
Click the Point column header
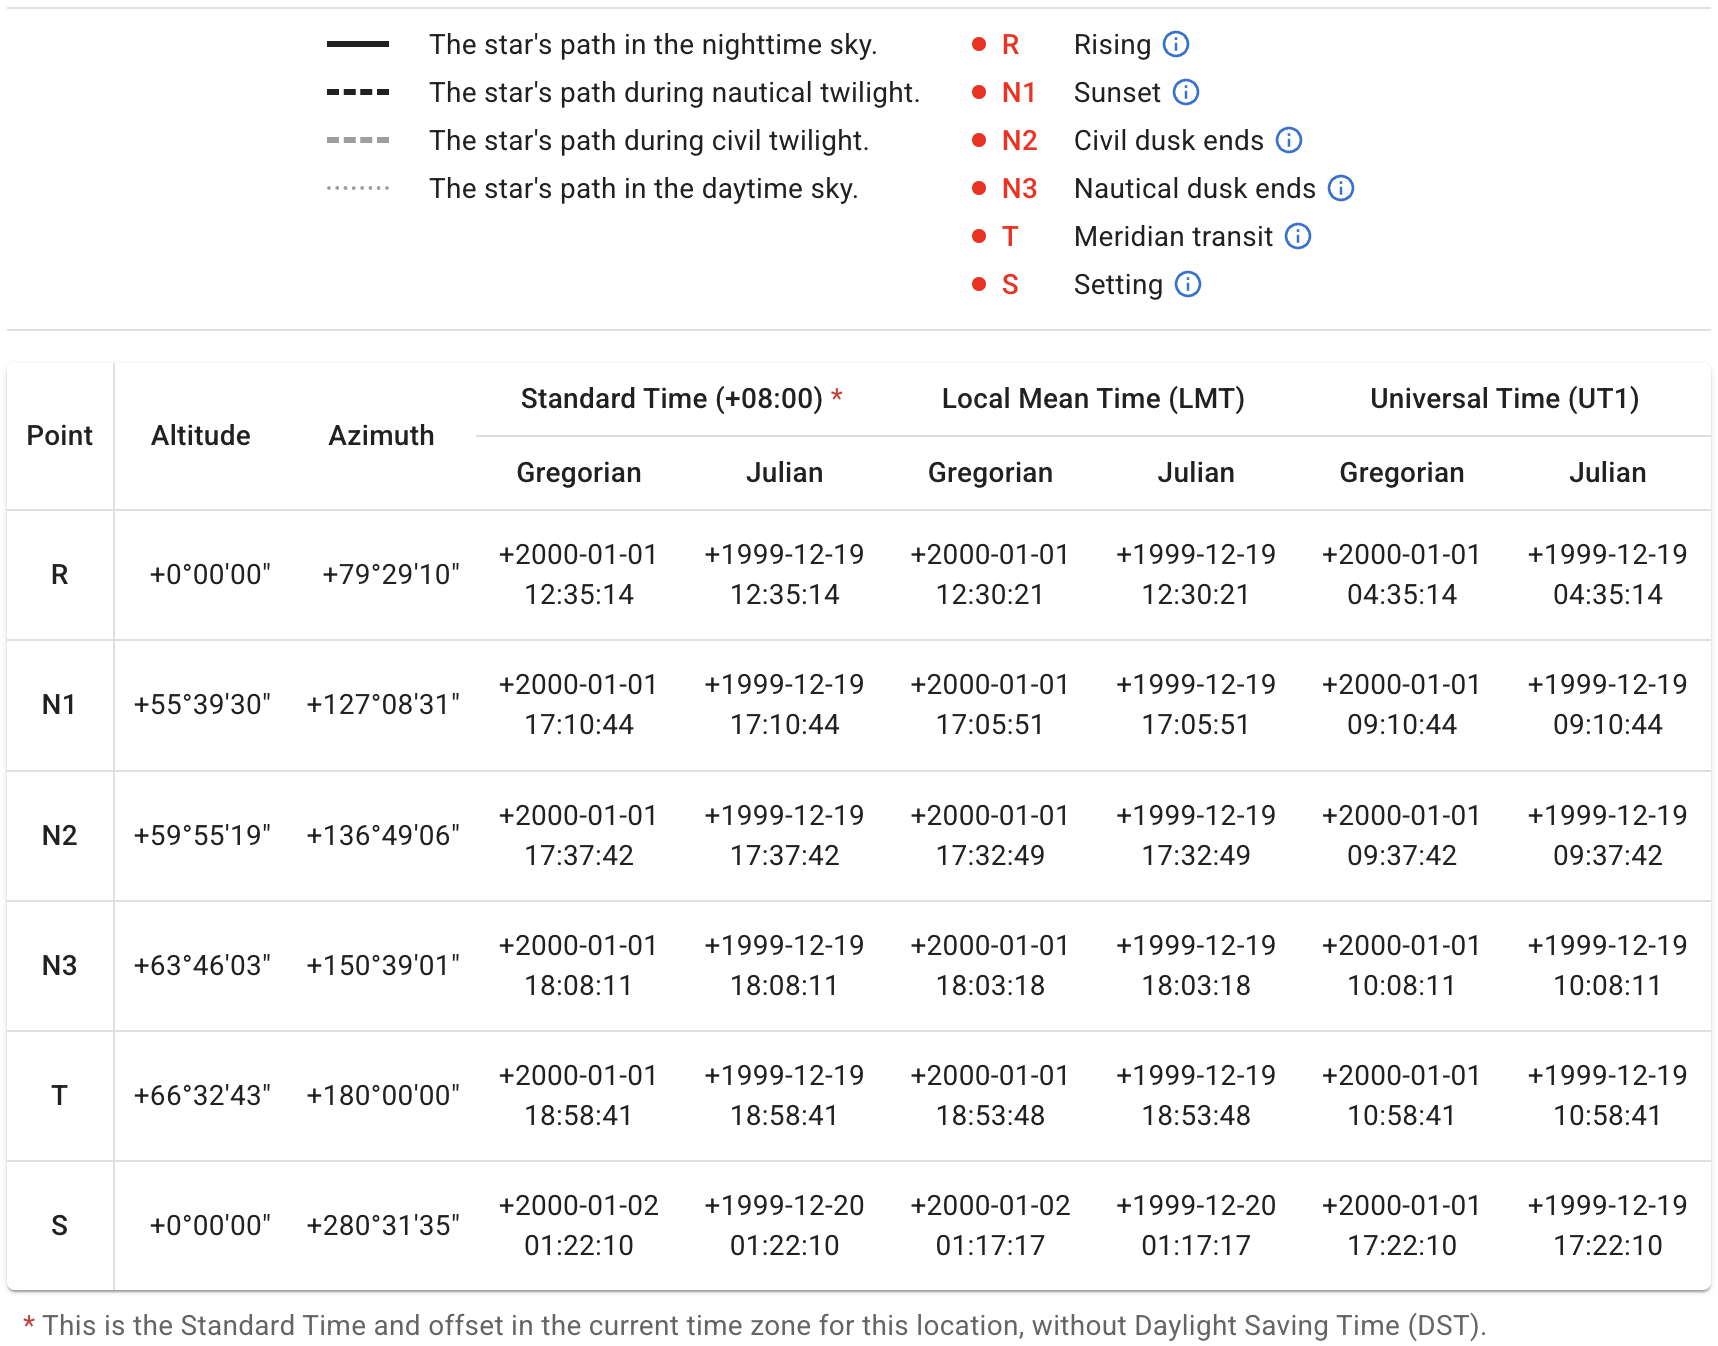(x=60, y=435)
